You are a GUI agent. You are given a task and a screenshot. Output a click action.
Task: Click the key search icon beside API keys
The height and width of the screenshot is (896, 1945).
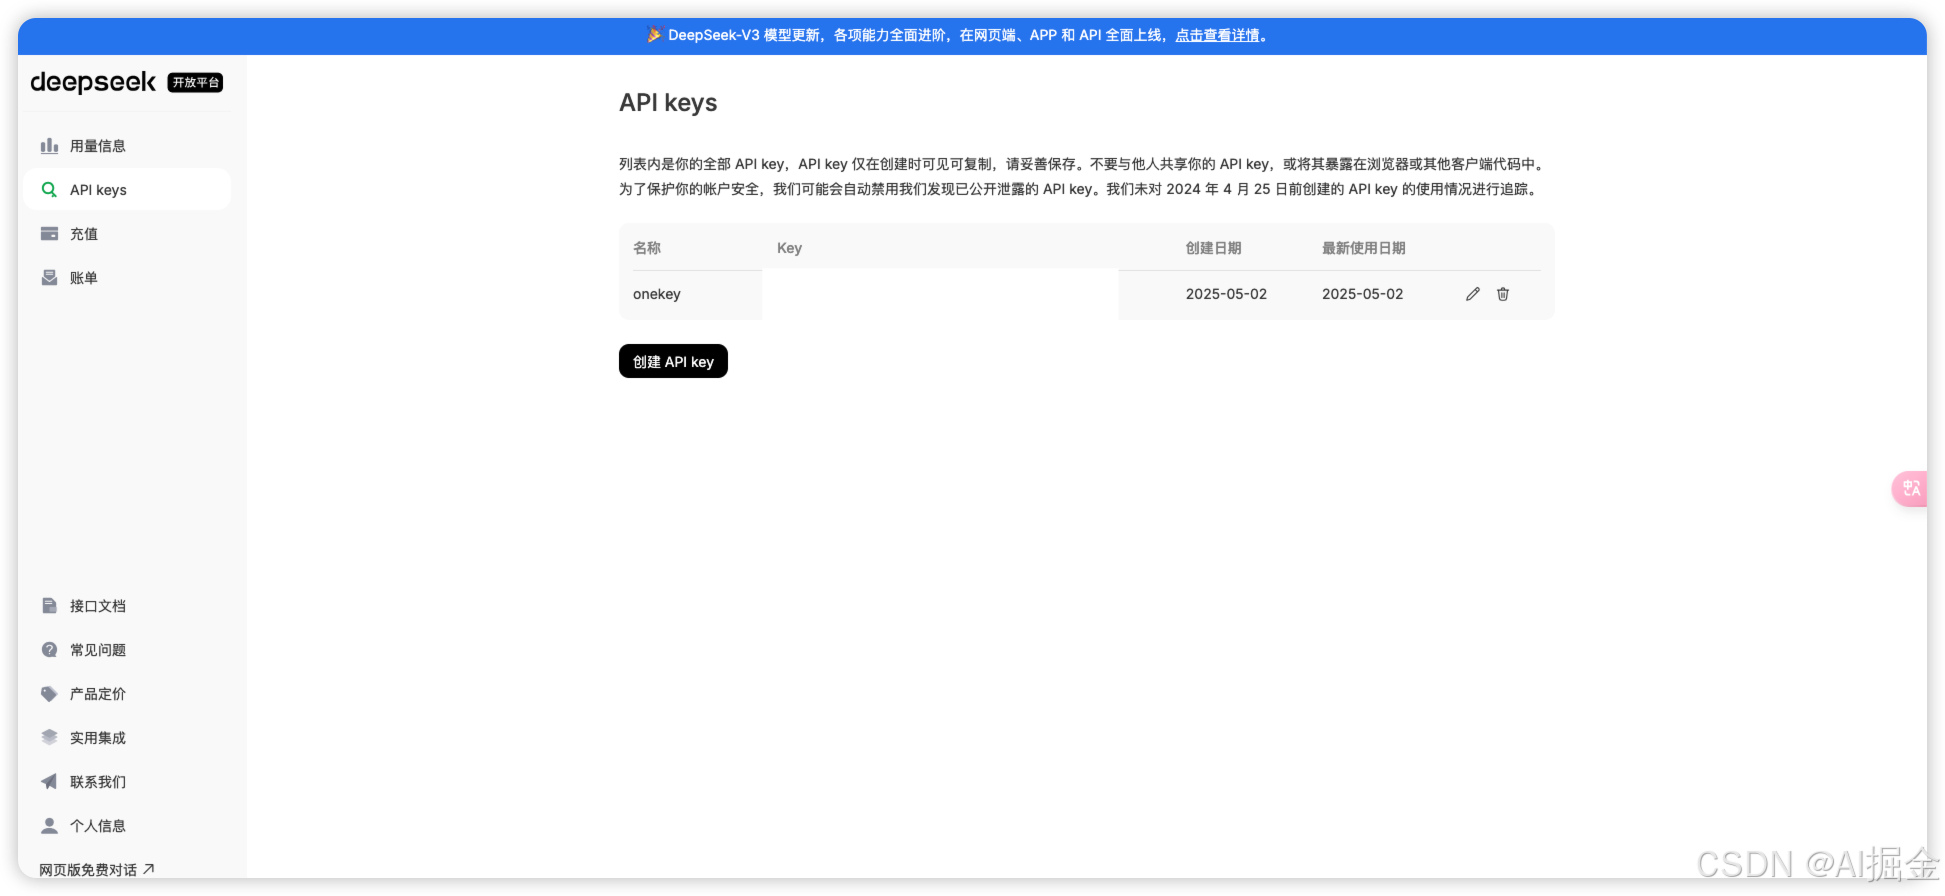tap(49, 190)
